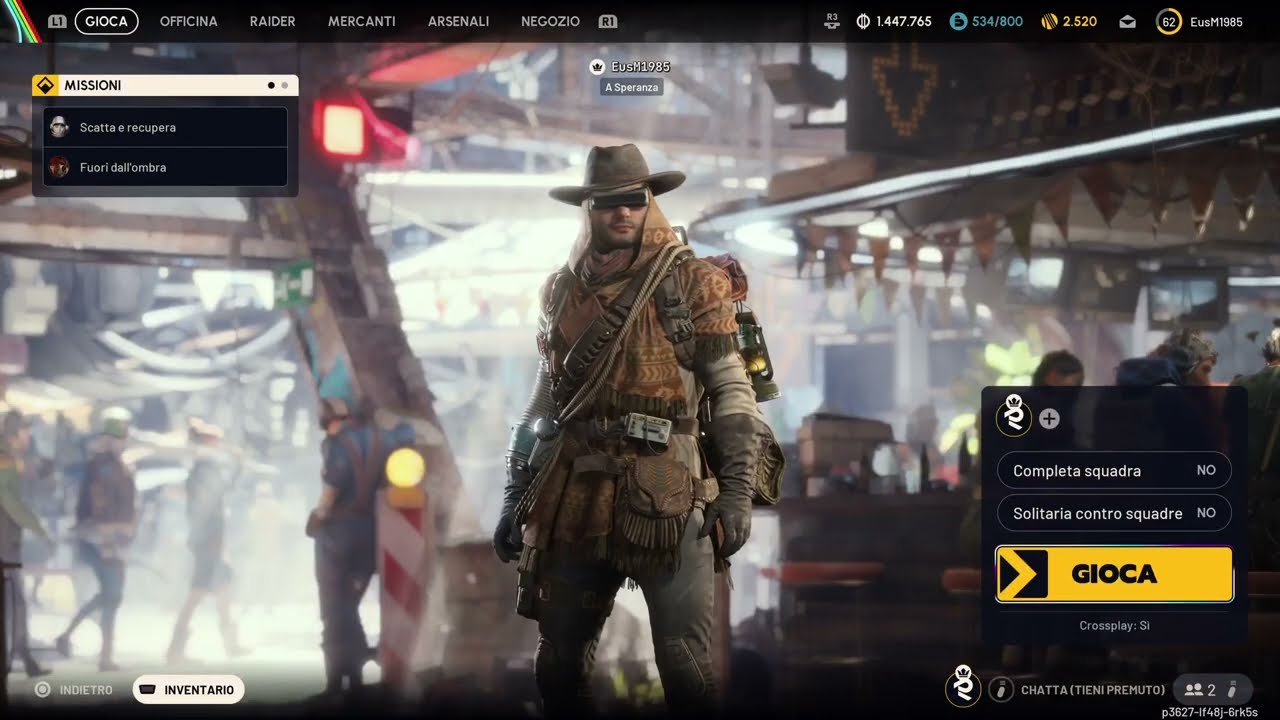Image resolution: width=1280 pixels, height=720 pixels.
Task: Go to the MERCANTI tab
Action: click(362, 21)
